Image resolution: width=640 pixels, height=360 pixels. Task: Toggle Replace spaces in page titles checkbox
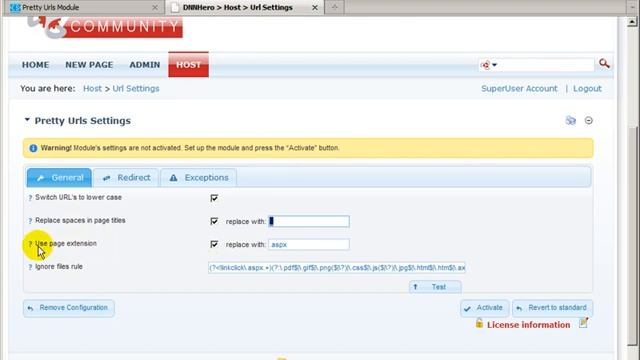click(x=214, y=221)
